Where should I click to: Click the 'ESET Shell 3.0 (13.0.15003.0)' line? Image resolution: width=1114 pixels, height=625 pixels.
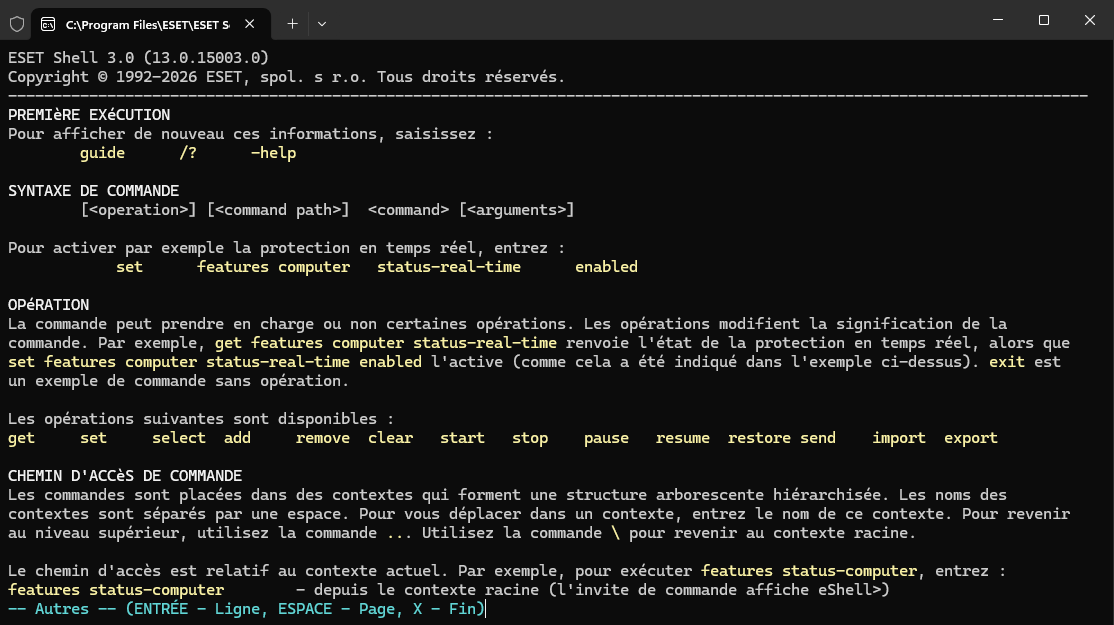point(139,58)
